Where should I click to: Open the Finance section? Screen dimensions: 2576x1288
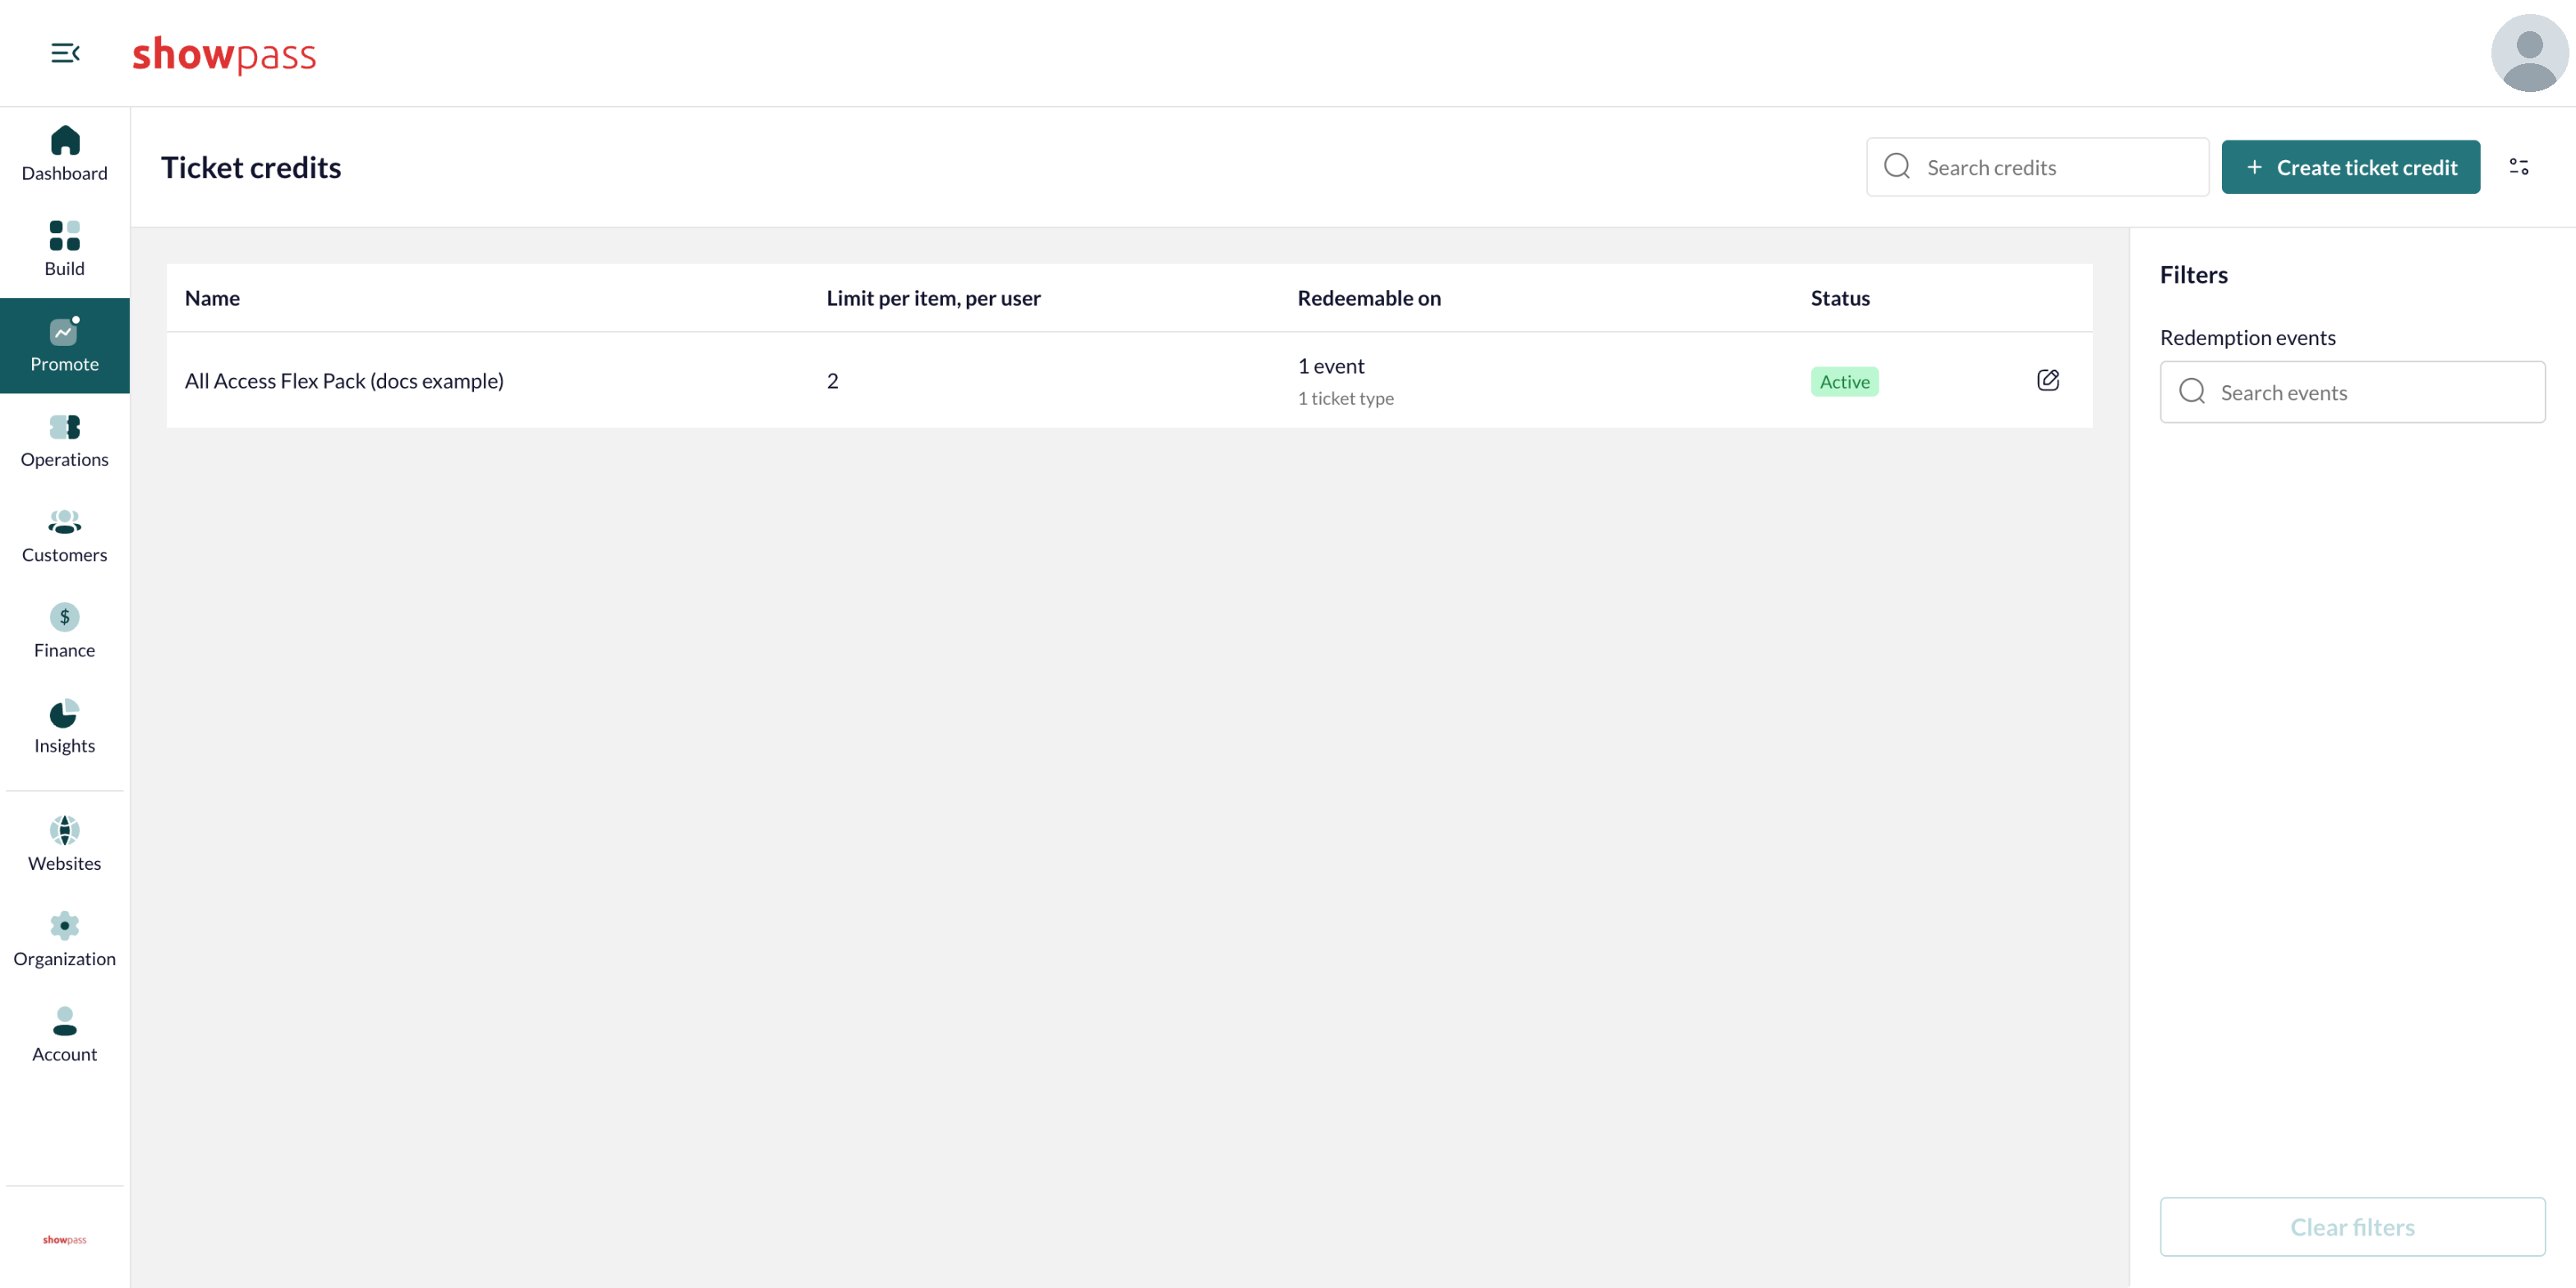click(64, 632)
